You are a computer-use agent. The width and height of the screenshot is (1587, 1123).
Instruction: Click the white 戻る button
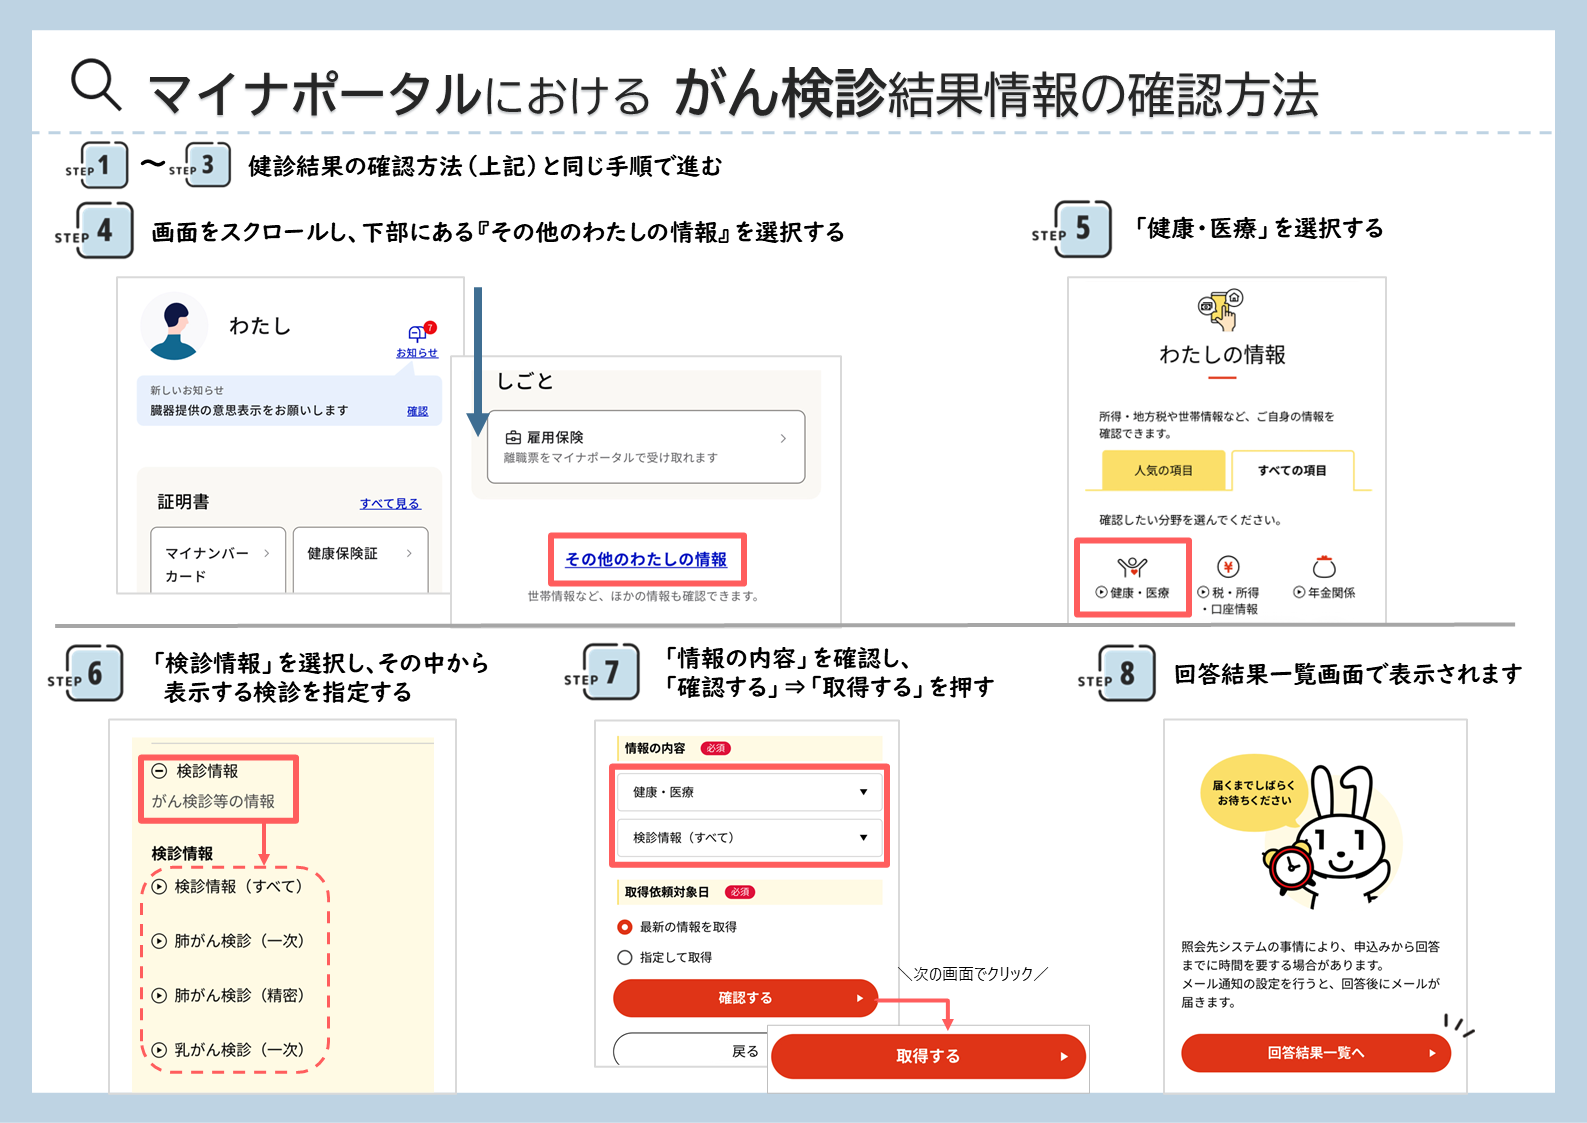click(x=691, y=1050)
